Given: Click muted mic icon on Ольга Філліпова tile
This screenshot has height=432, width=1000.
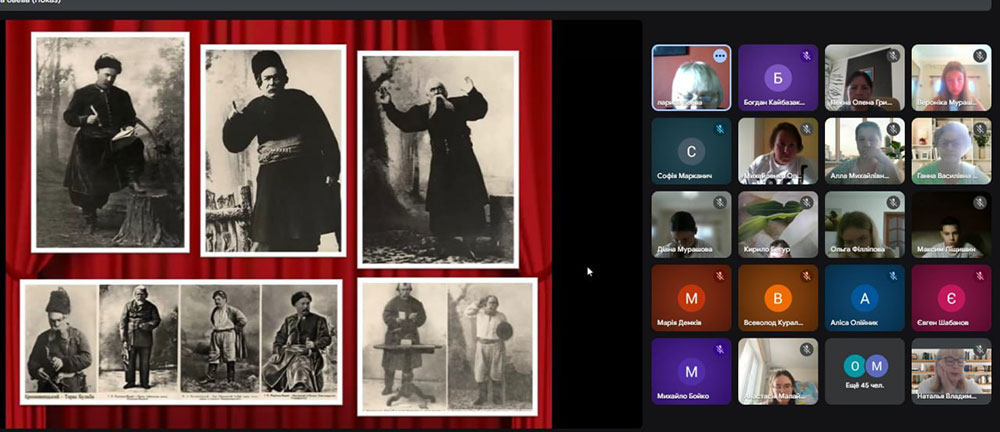Looking at the screenshot, I should 893,203.
